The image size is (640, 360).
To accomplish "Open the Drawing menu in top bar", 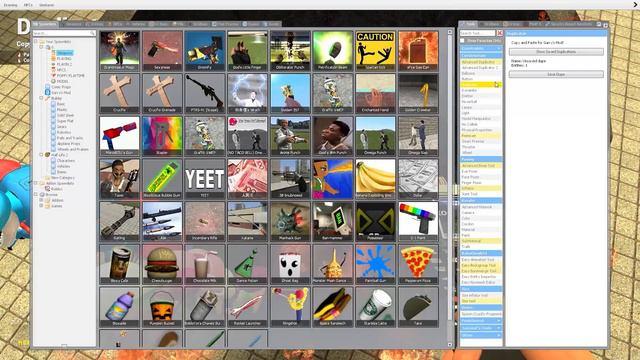I will (11, 5).
